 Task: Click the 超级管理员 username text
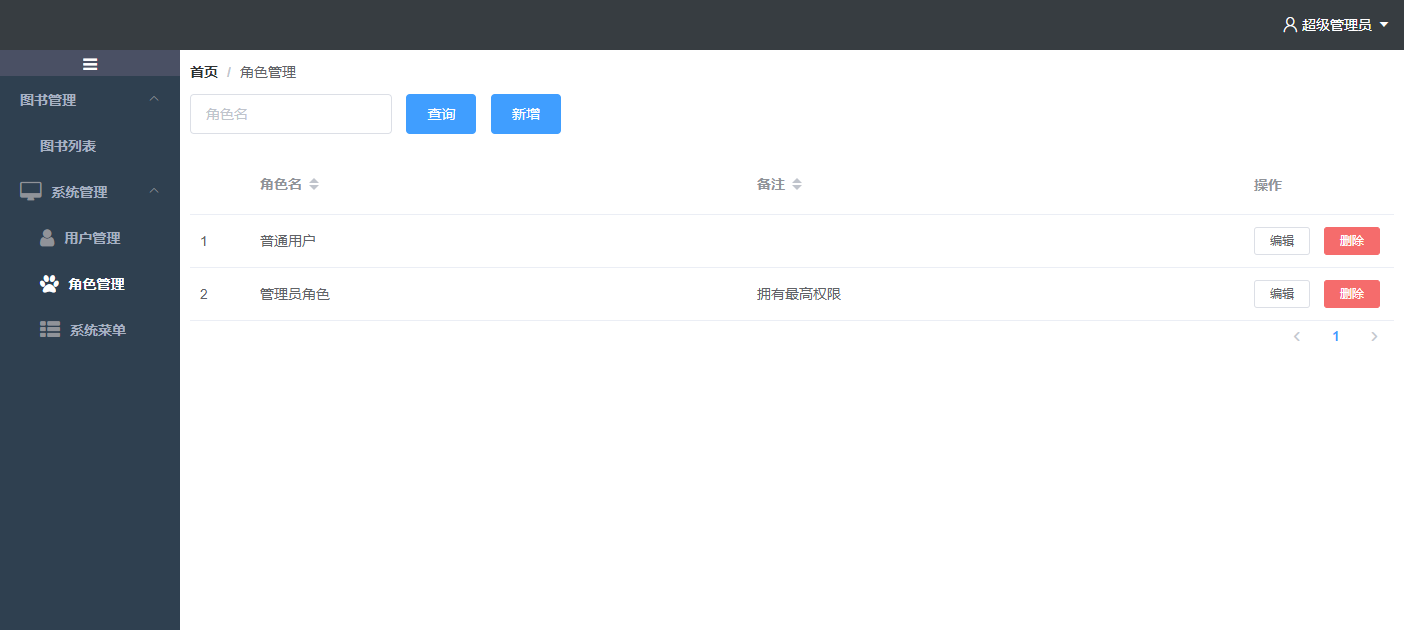[1337, 25]
